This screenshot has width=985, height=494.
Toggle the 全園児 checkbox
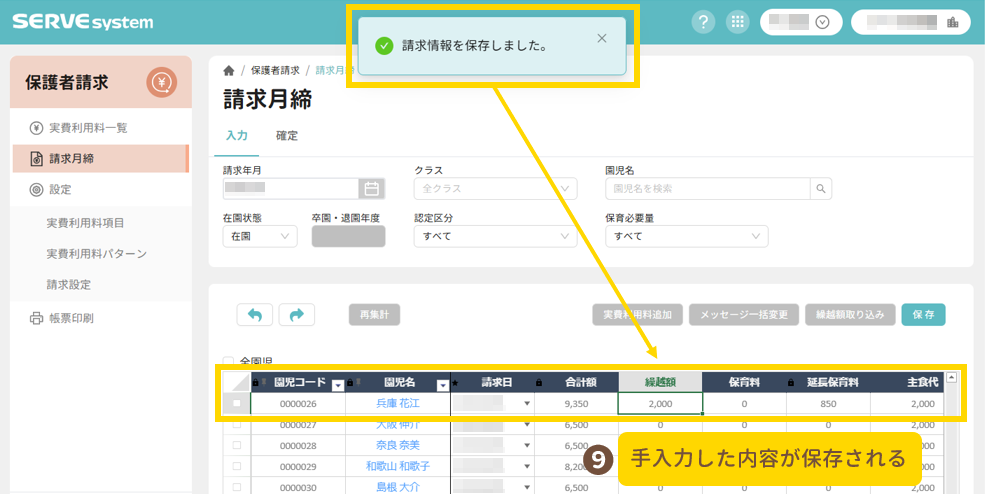point(229,362)
